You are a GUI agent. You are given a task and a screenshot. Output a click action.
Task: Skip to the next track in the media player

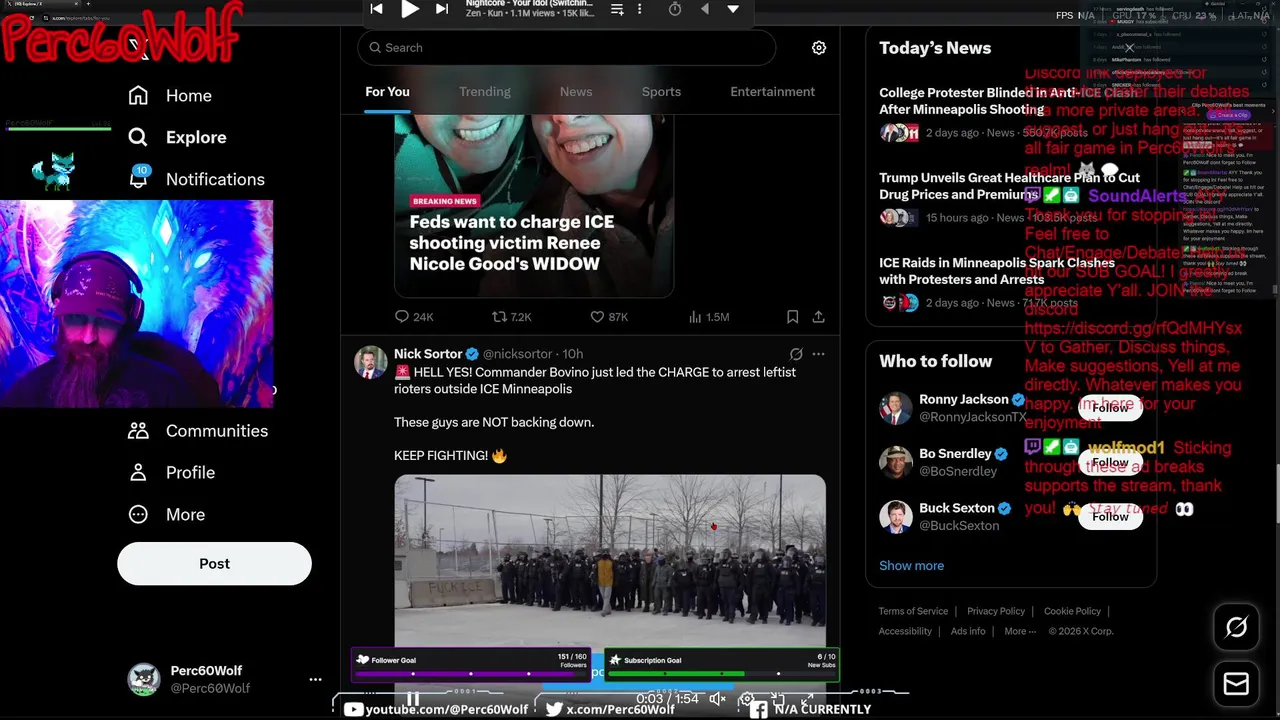click(441, 9)
